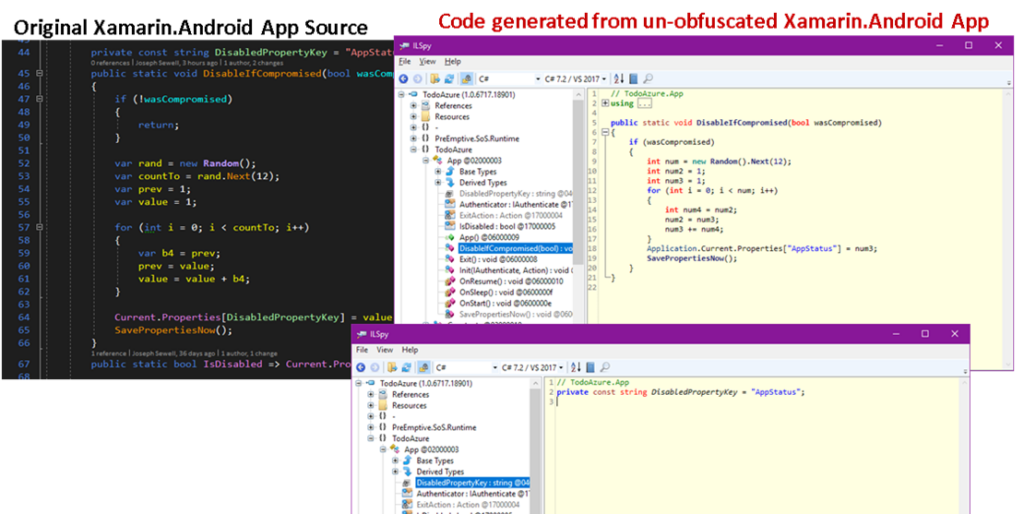
Task: Open Help menu in upper ILSpy window
Action: (x=453, y=61)
